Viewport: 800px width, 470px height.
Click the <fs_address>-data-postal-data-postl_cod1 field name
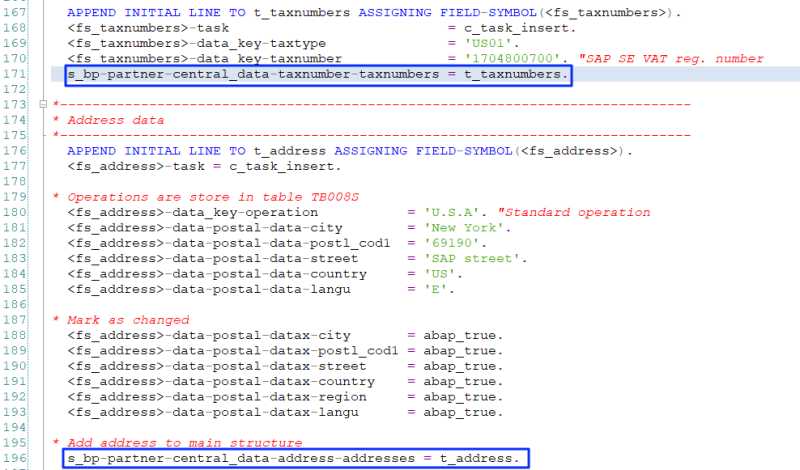pos(229,243)
